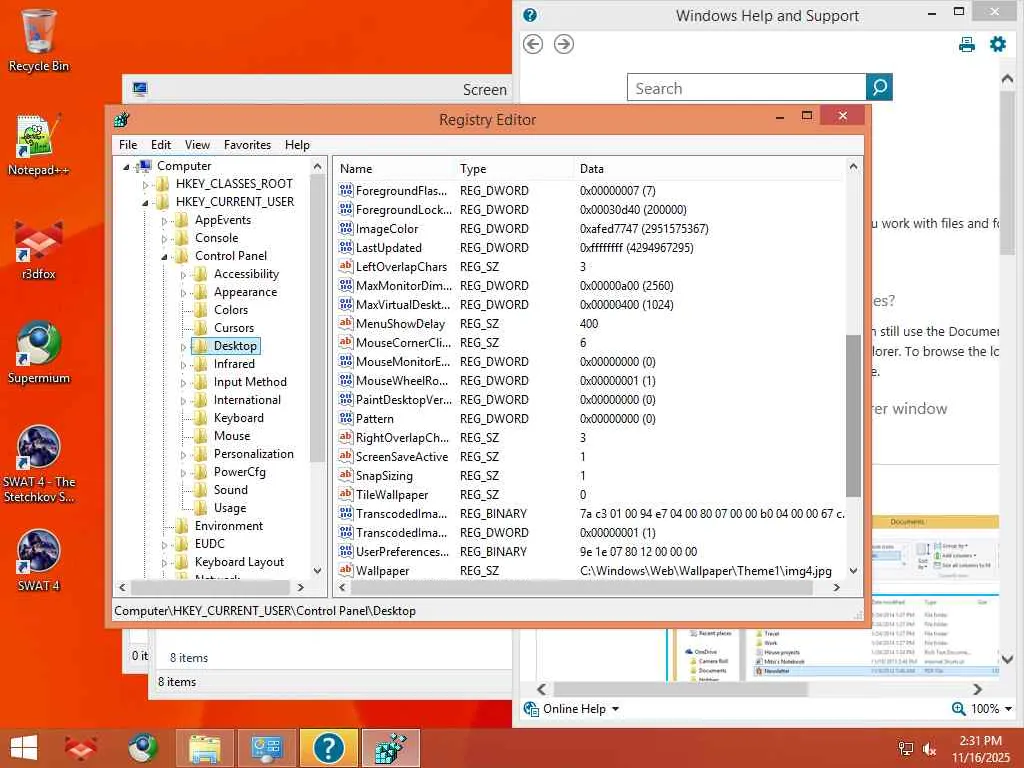
Task: Open the File menu in Registry Editor
Action: pyautogui.click(x=128, y=145)
